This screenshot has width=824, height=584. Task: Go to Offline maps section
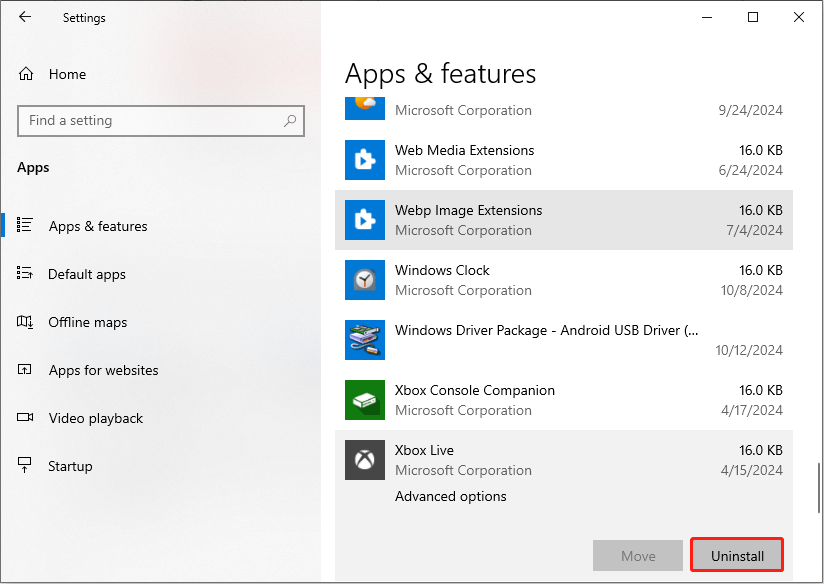tap(88, 322)
